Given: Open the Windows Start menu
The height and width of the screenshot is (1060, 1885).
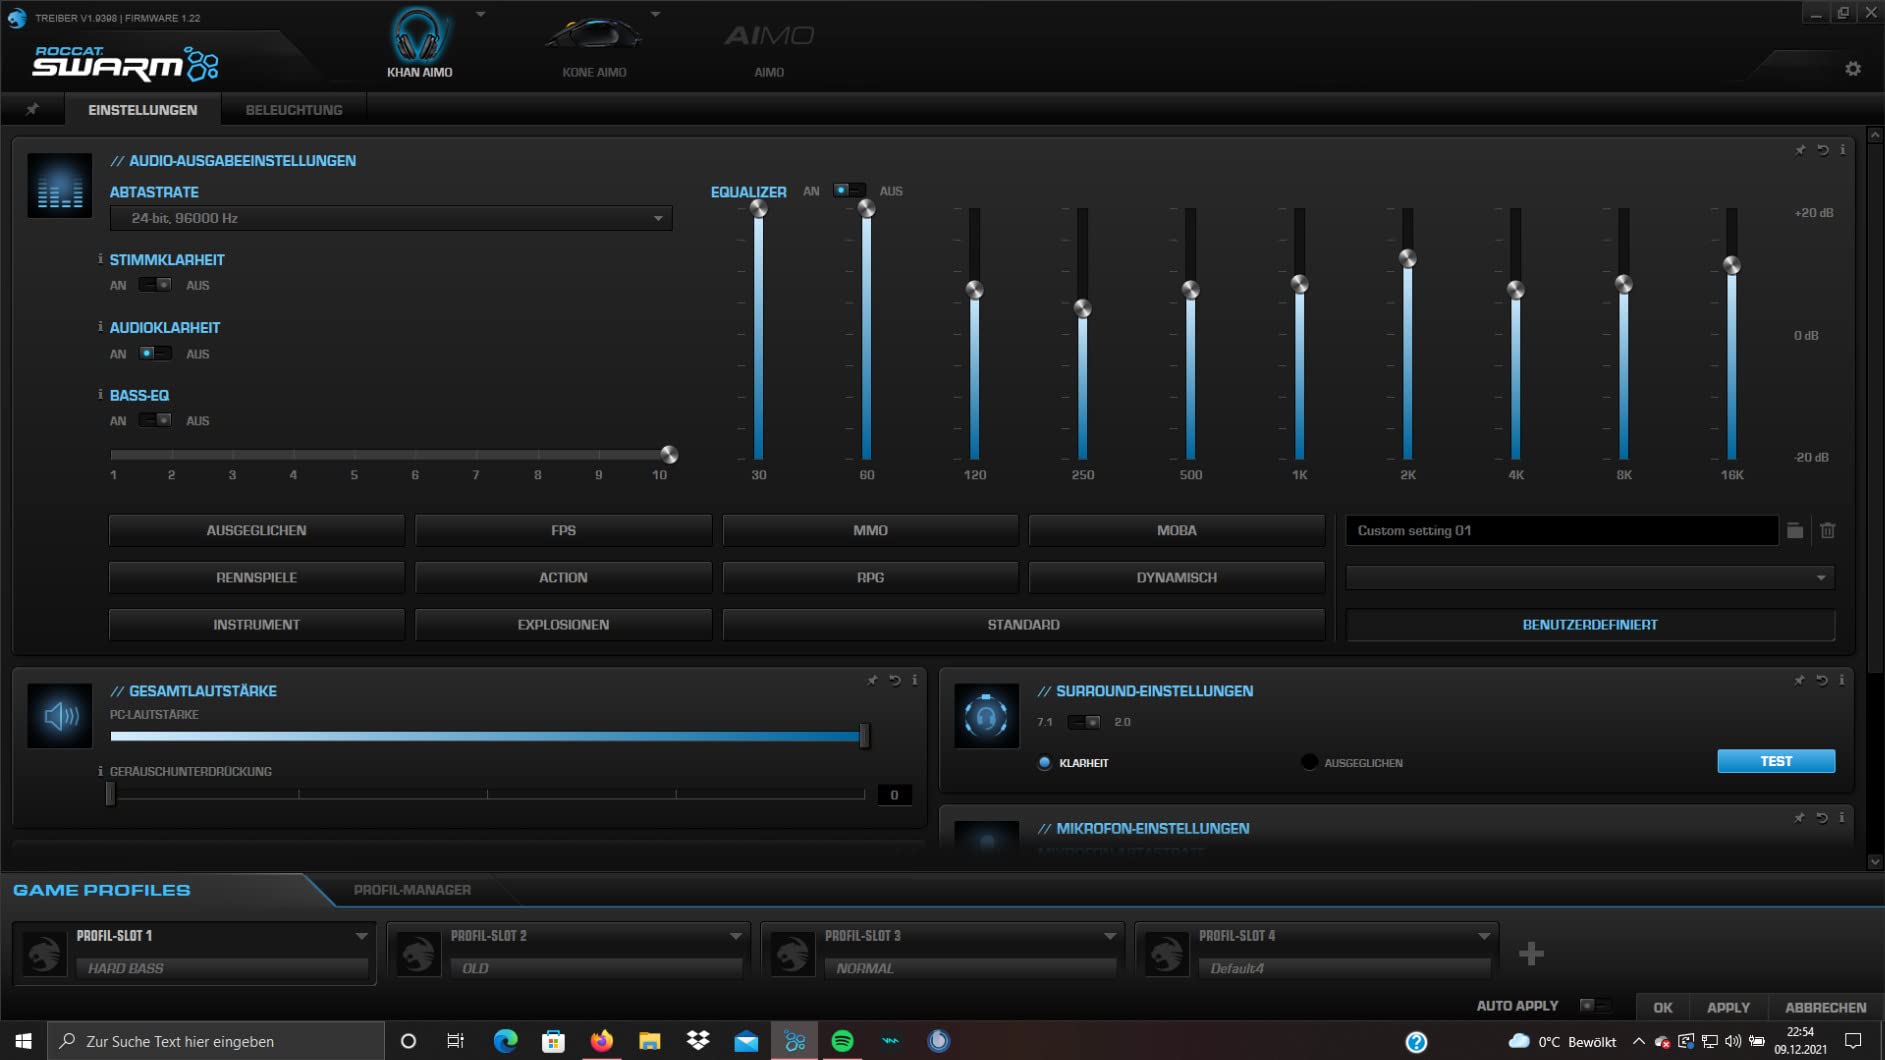Looking at the screenshot, I should point(23,1041).
